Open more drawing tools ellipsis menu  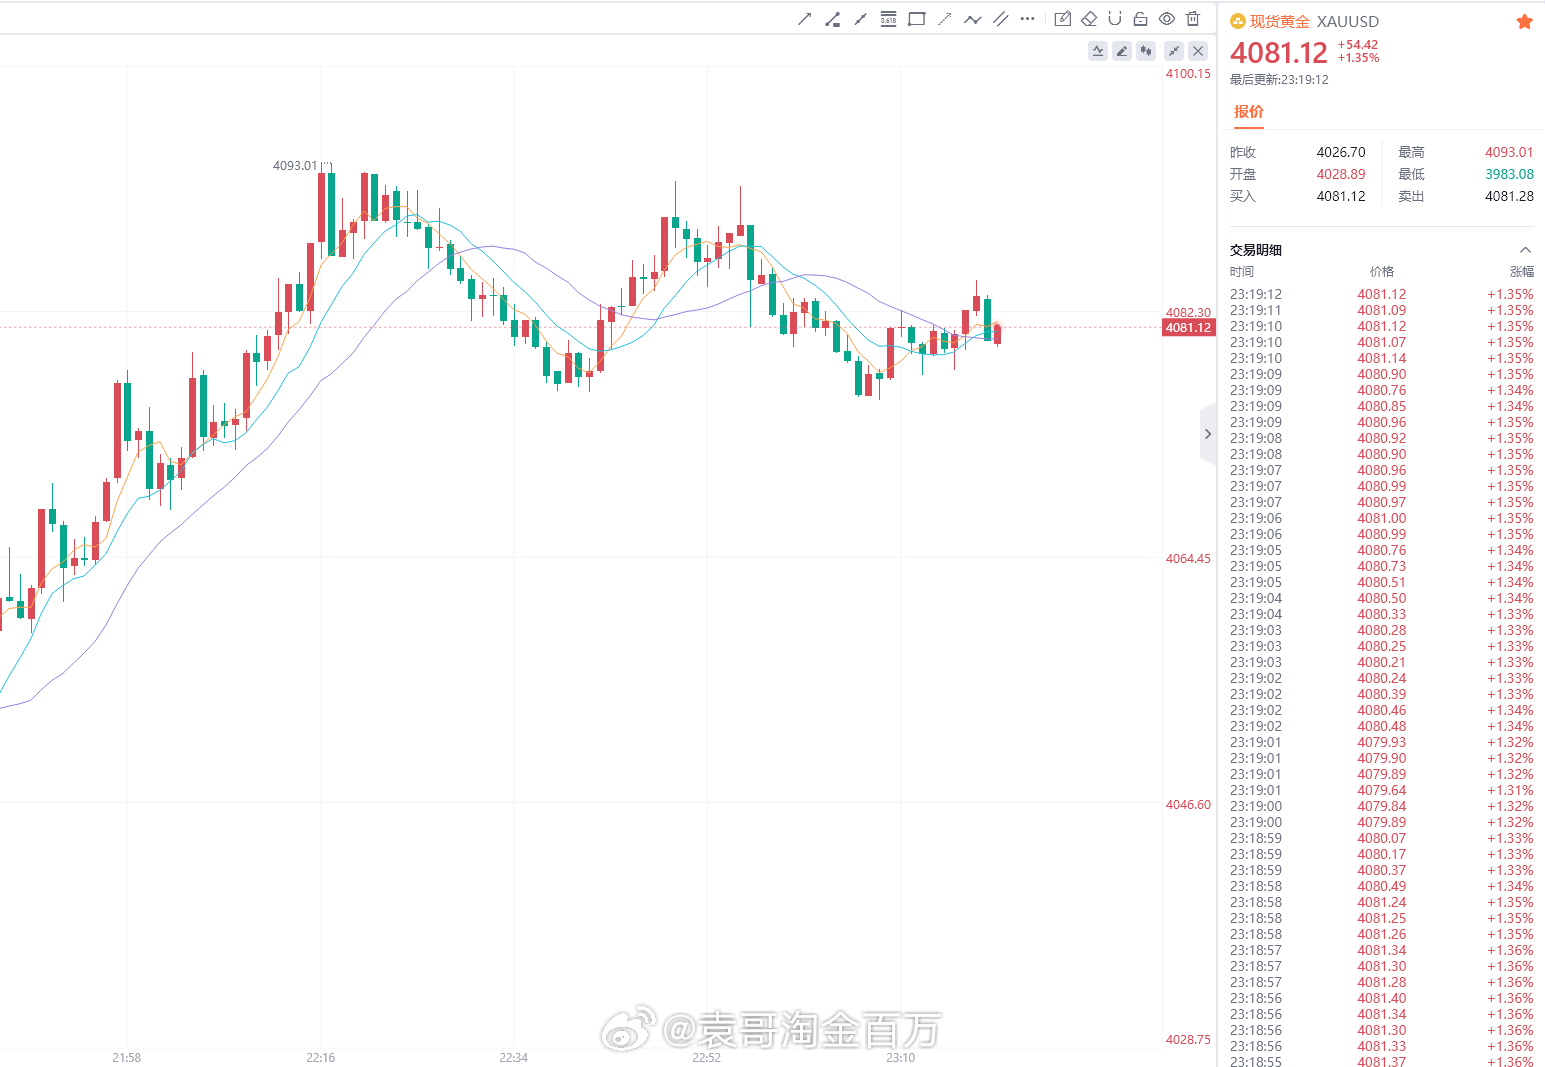(1027, 19)
